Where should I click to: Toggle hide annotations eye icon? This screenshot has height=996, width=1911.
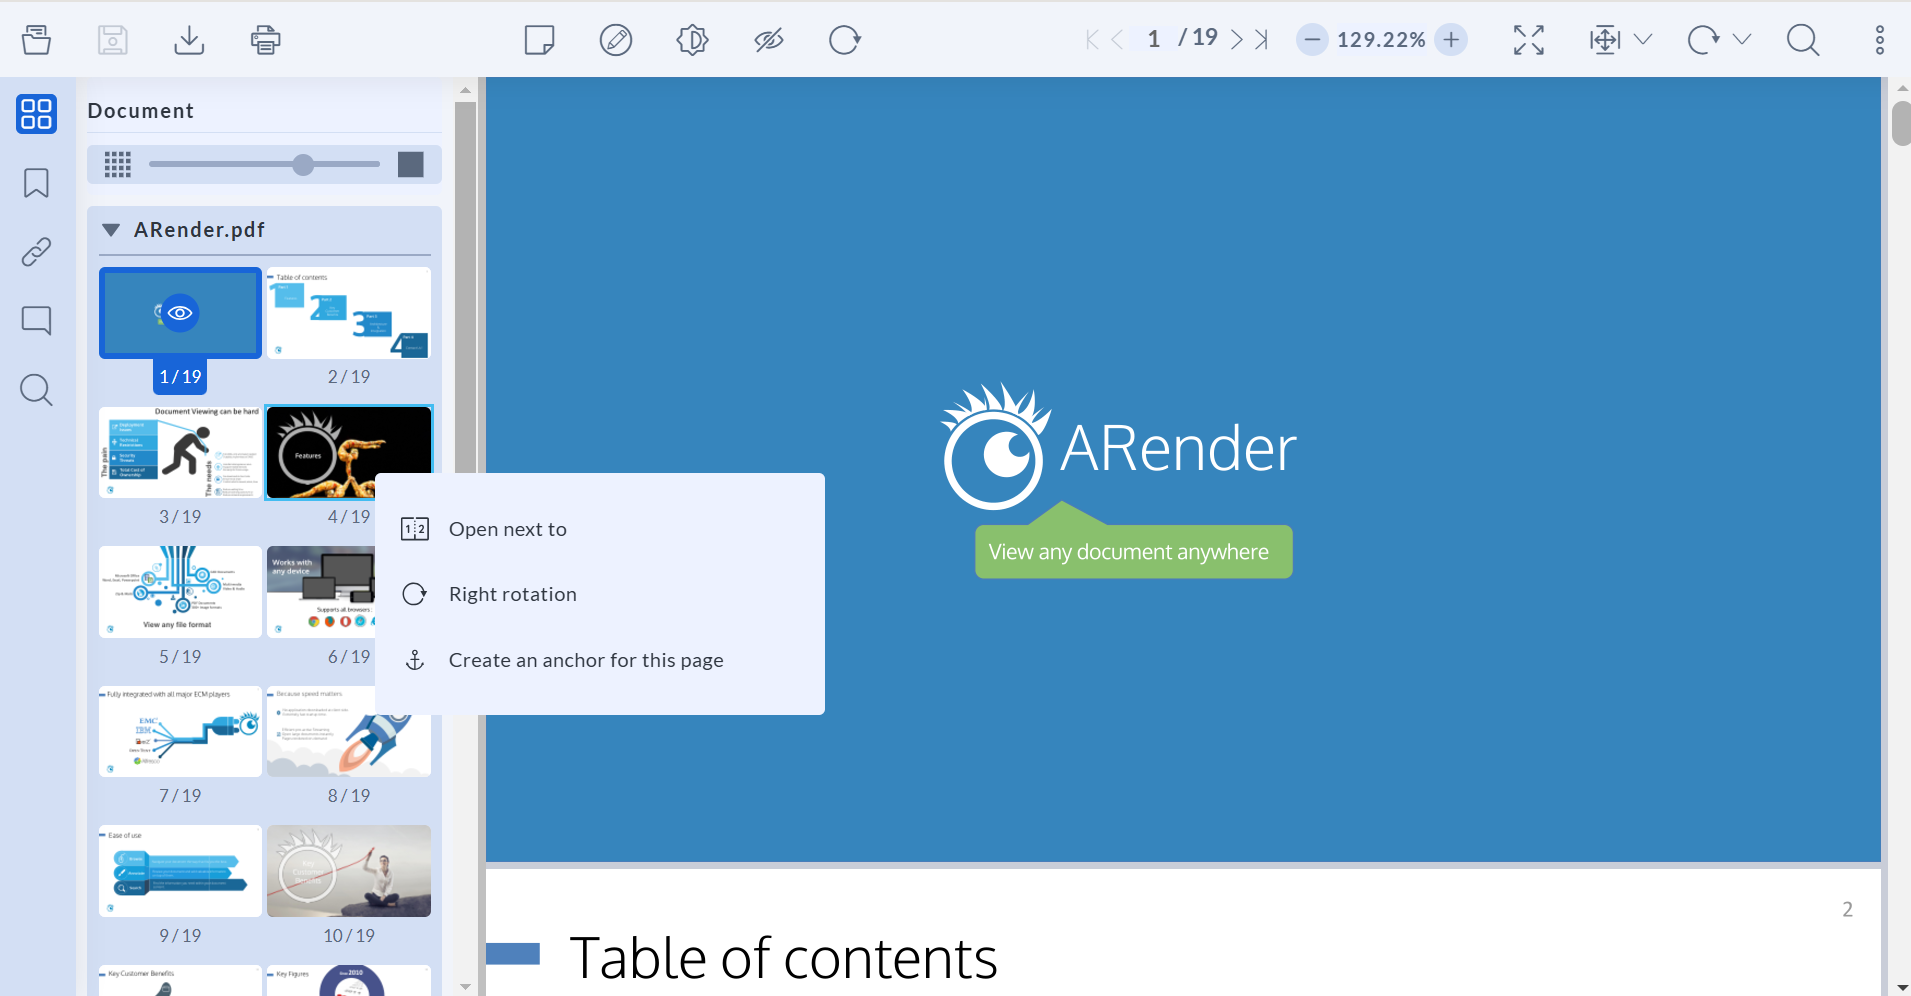(x=768, y=40)
